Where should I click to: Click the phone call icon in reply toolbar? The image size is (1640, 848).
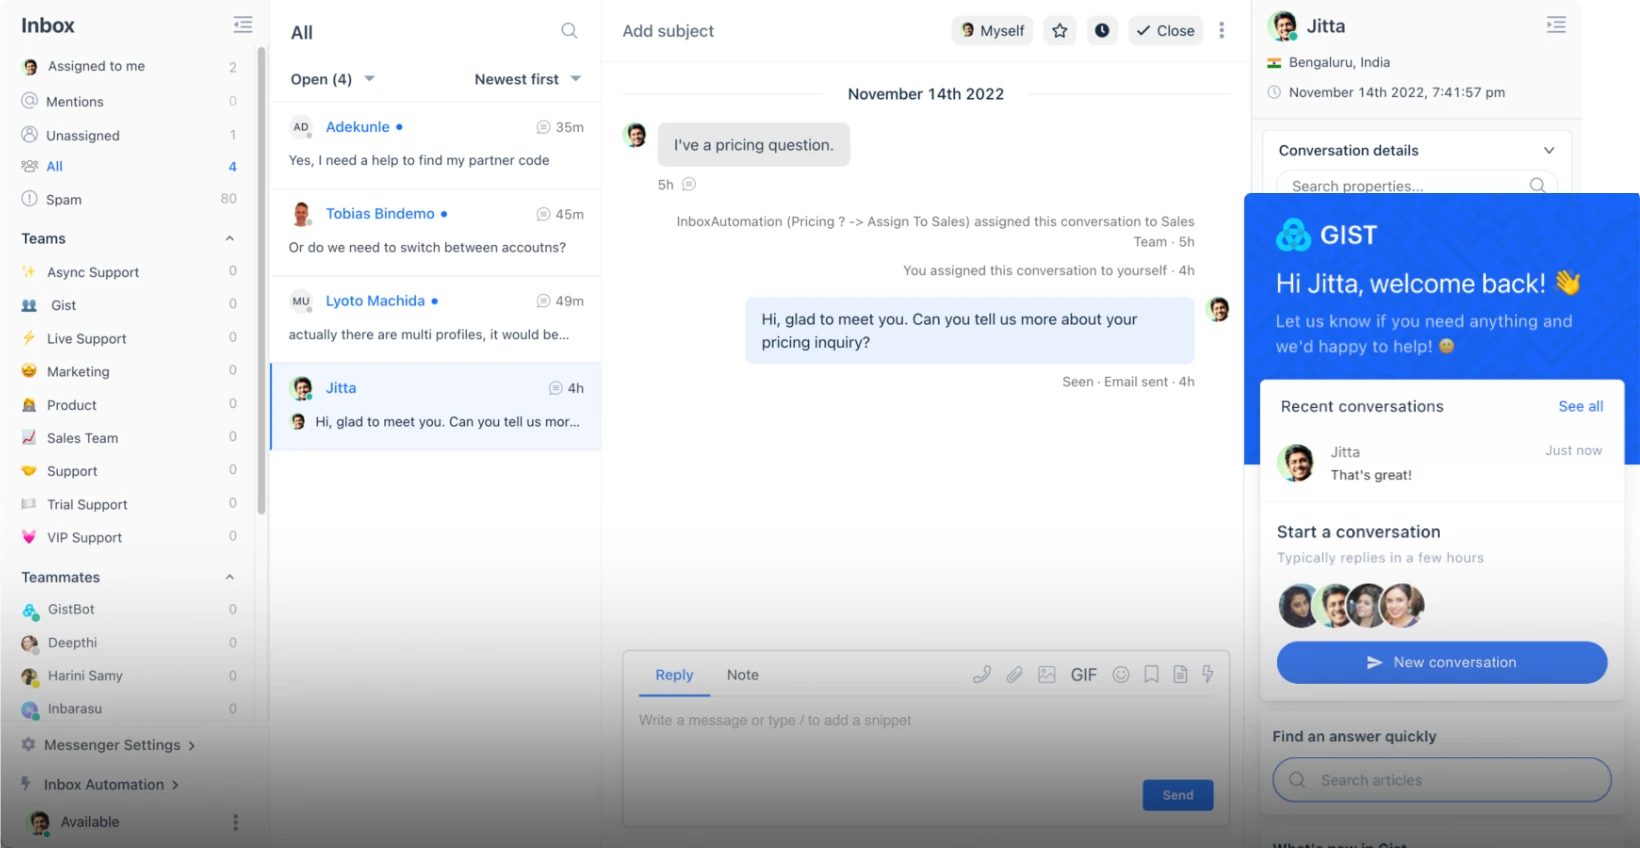pos(982,675)
